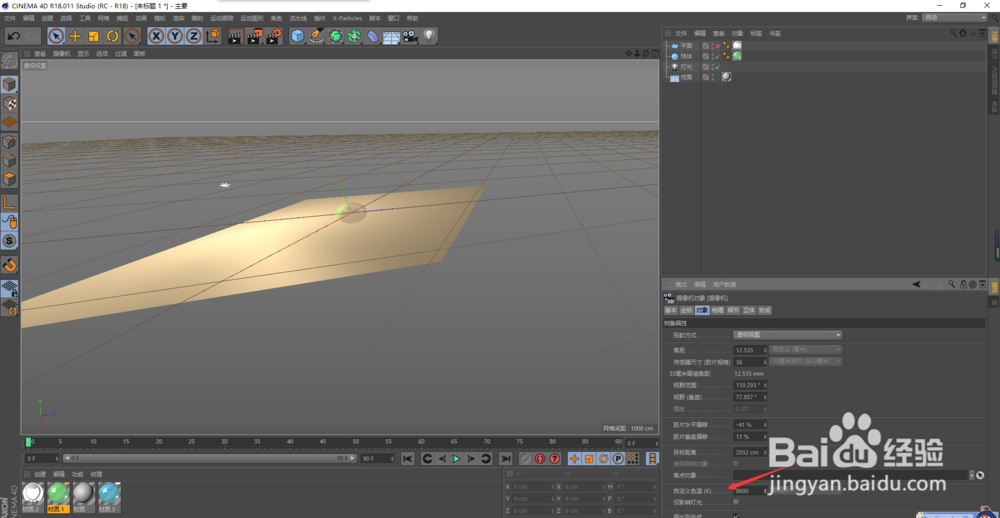1000x518 pixels.
Task: Open 传感器尺寸 preset dropdown
Action: click(x=806, y=362)
